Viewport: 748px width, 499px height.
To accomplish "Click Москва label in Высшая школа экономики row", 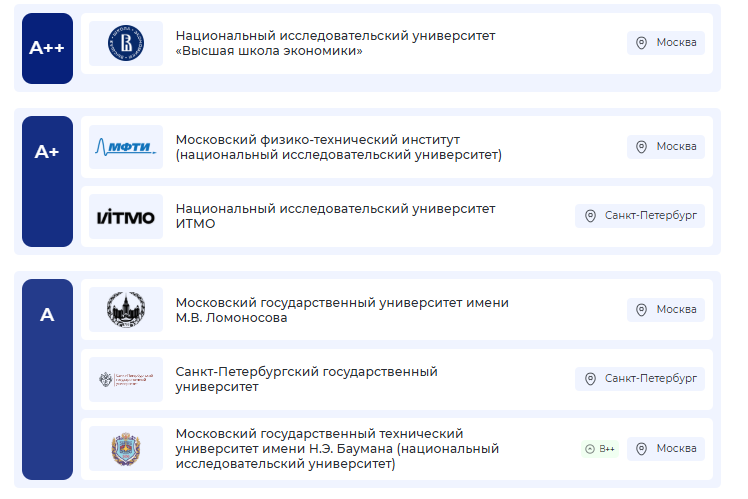I will [x=676, y=42].
